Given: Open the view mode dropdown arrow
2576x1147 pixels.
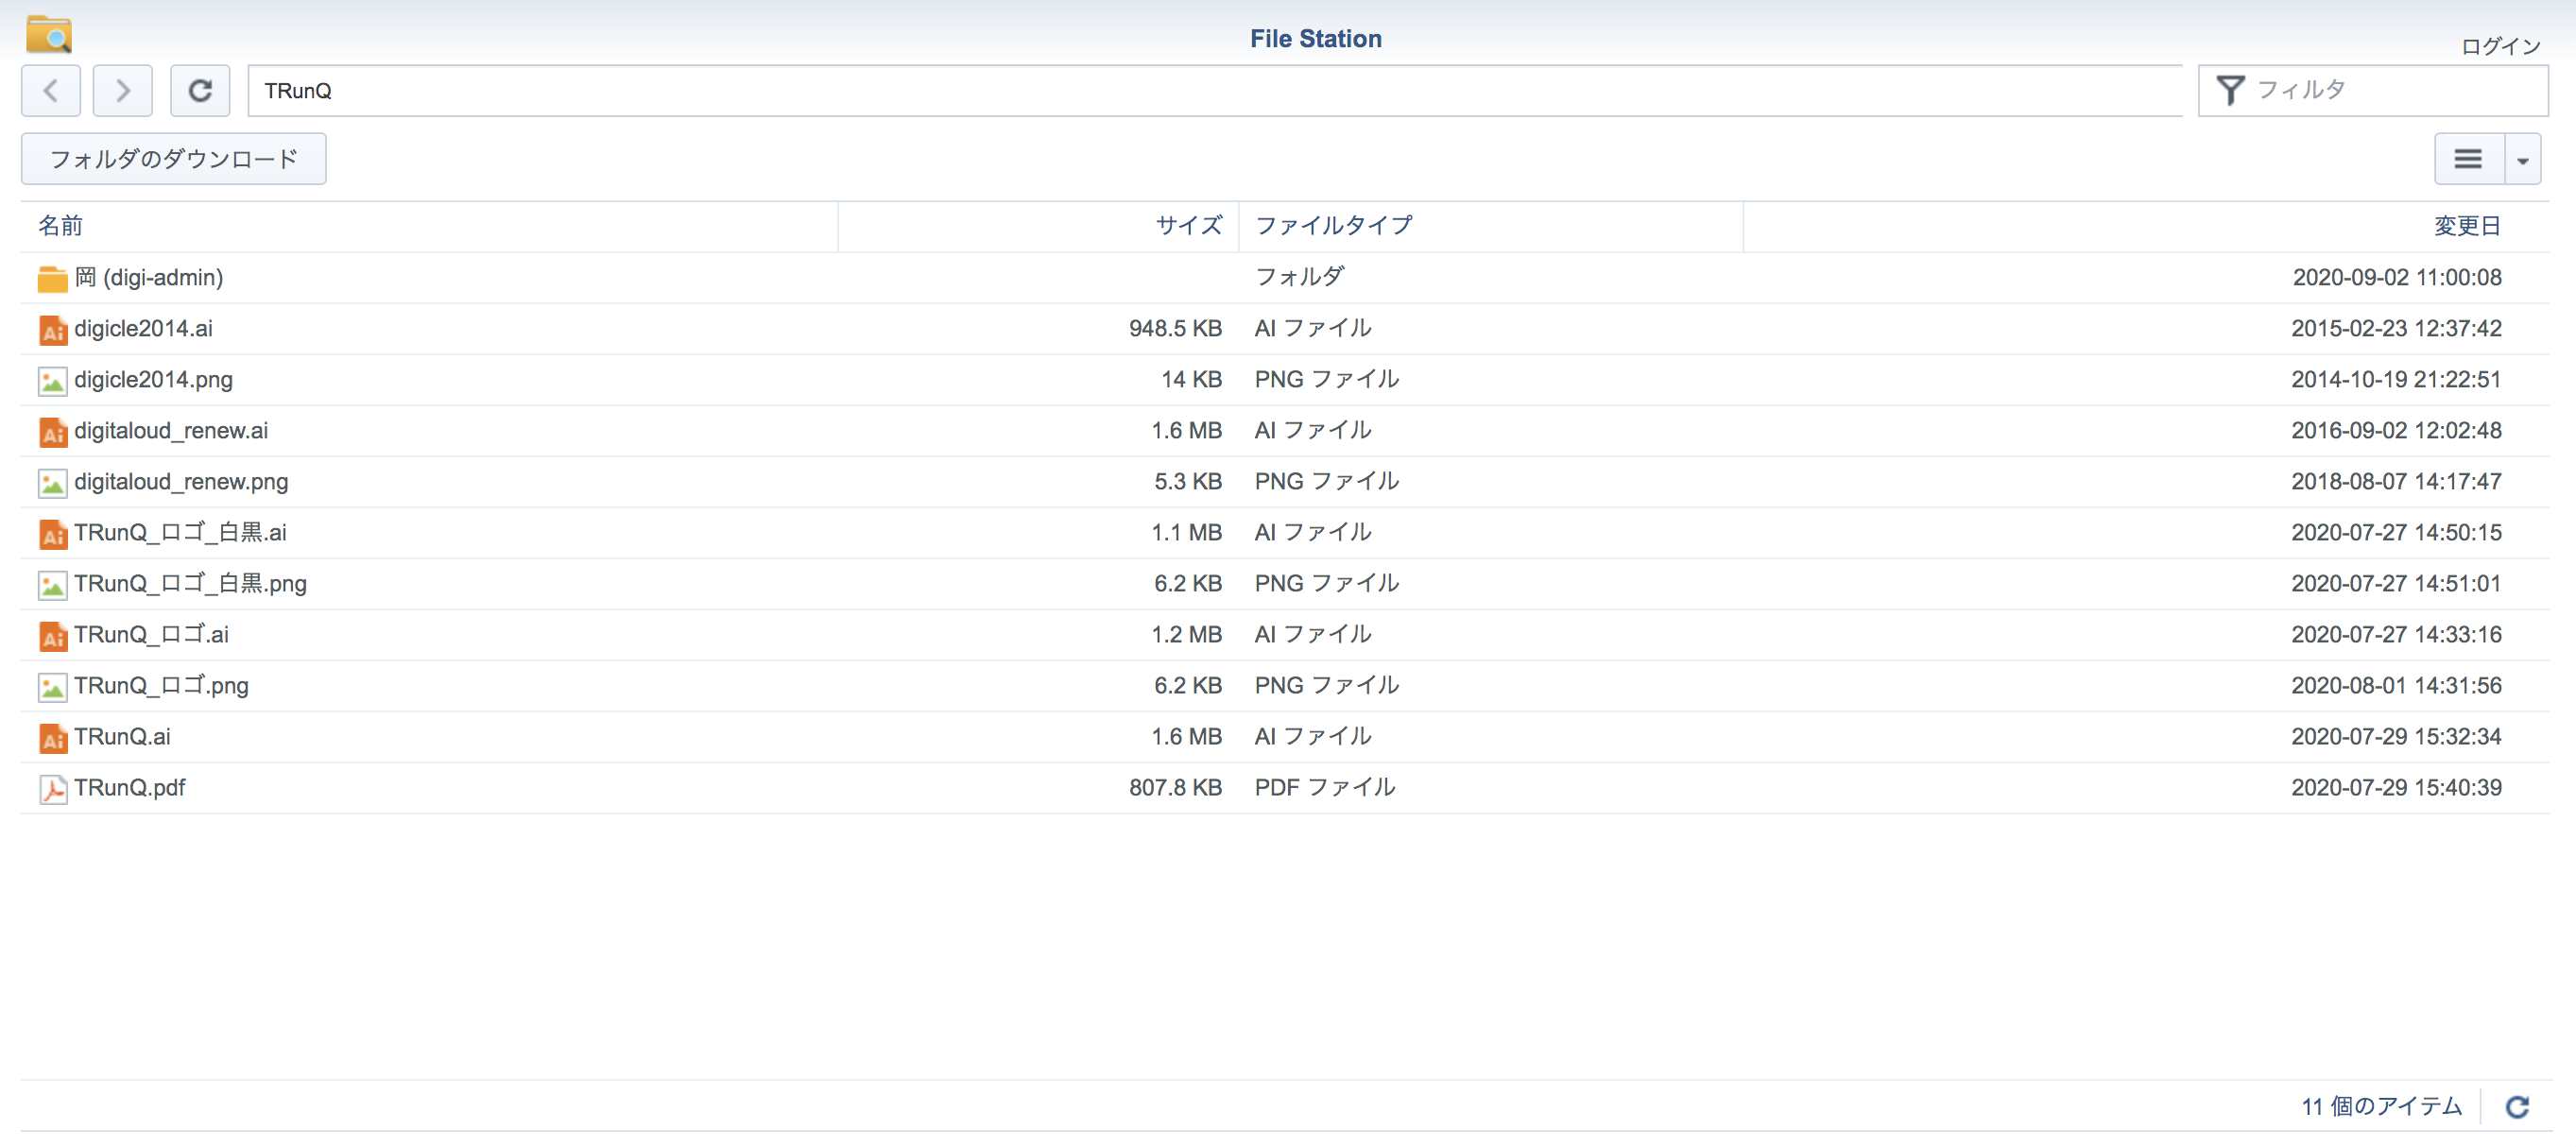Looking at the screenshot, I should click(x=2522, y=160).
